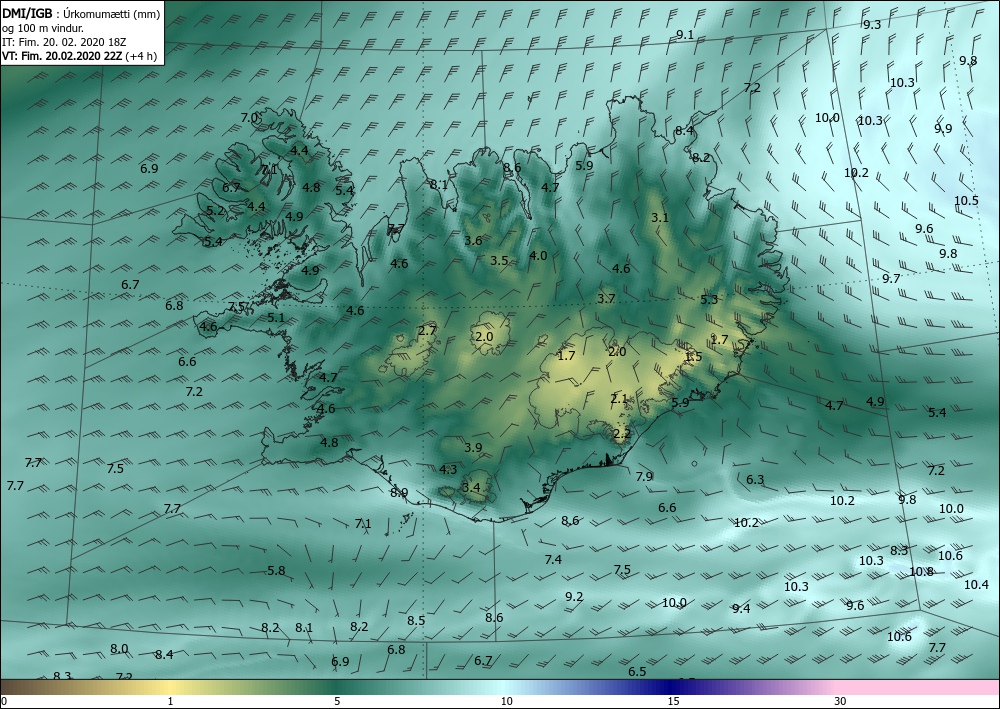This screenshot has width=1000, height=709.
Task: Click the 5.1 value on the map
Action: click(x=276, y=318)
